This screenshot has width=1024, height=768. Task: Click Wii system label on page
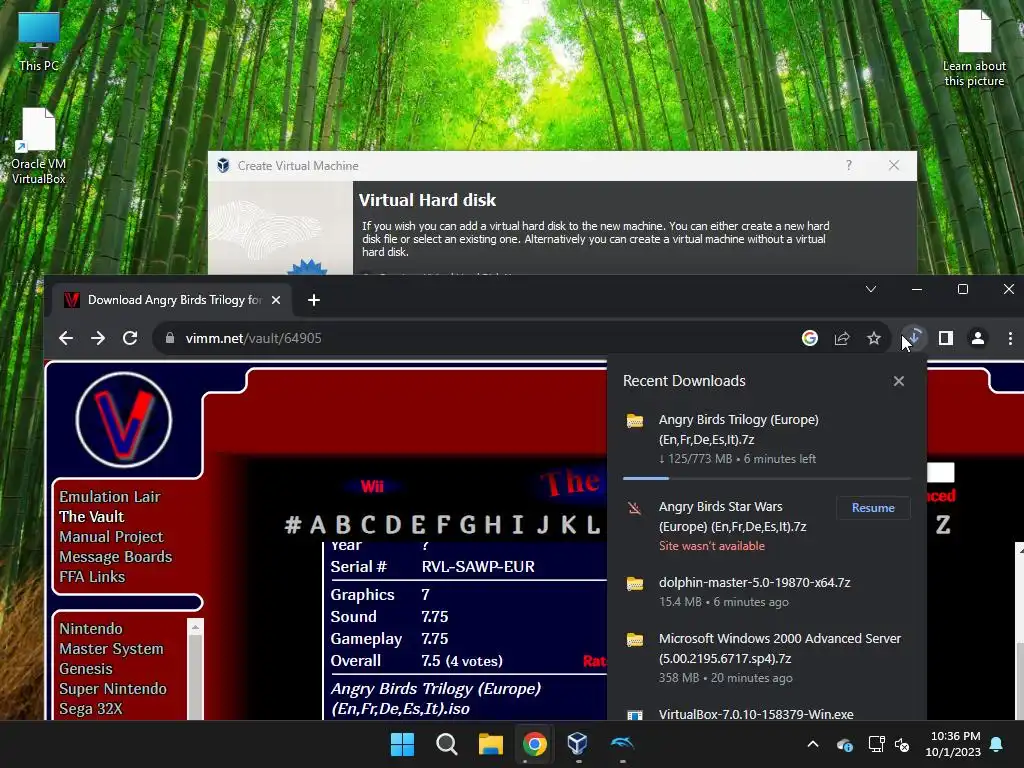372,487
